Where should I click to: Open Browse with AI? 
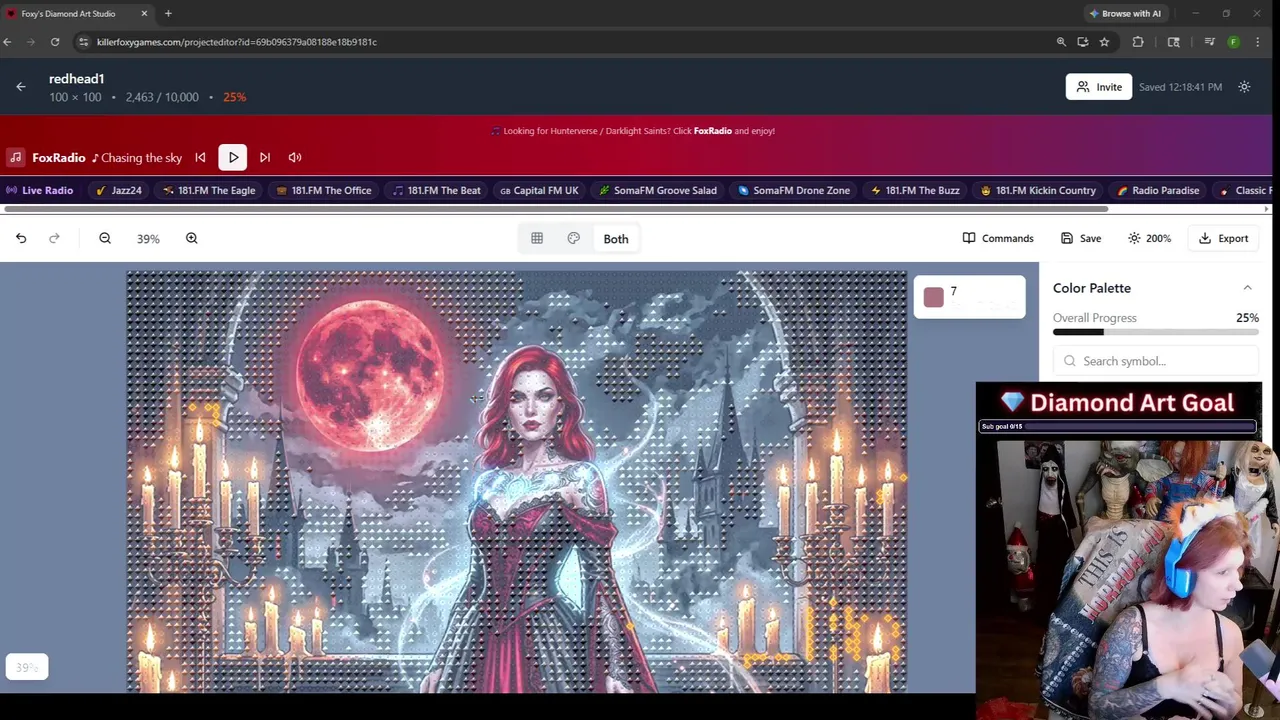(1124, 13)
